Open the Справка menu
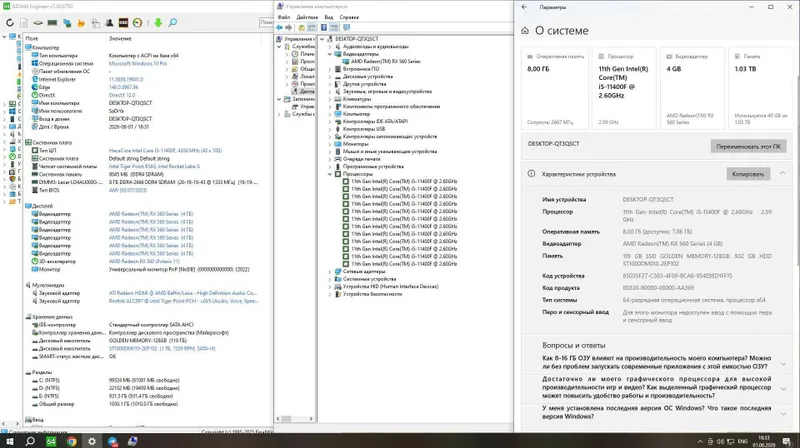The height and width of the screenshot is (448, 800). tap(349, 17)
